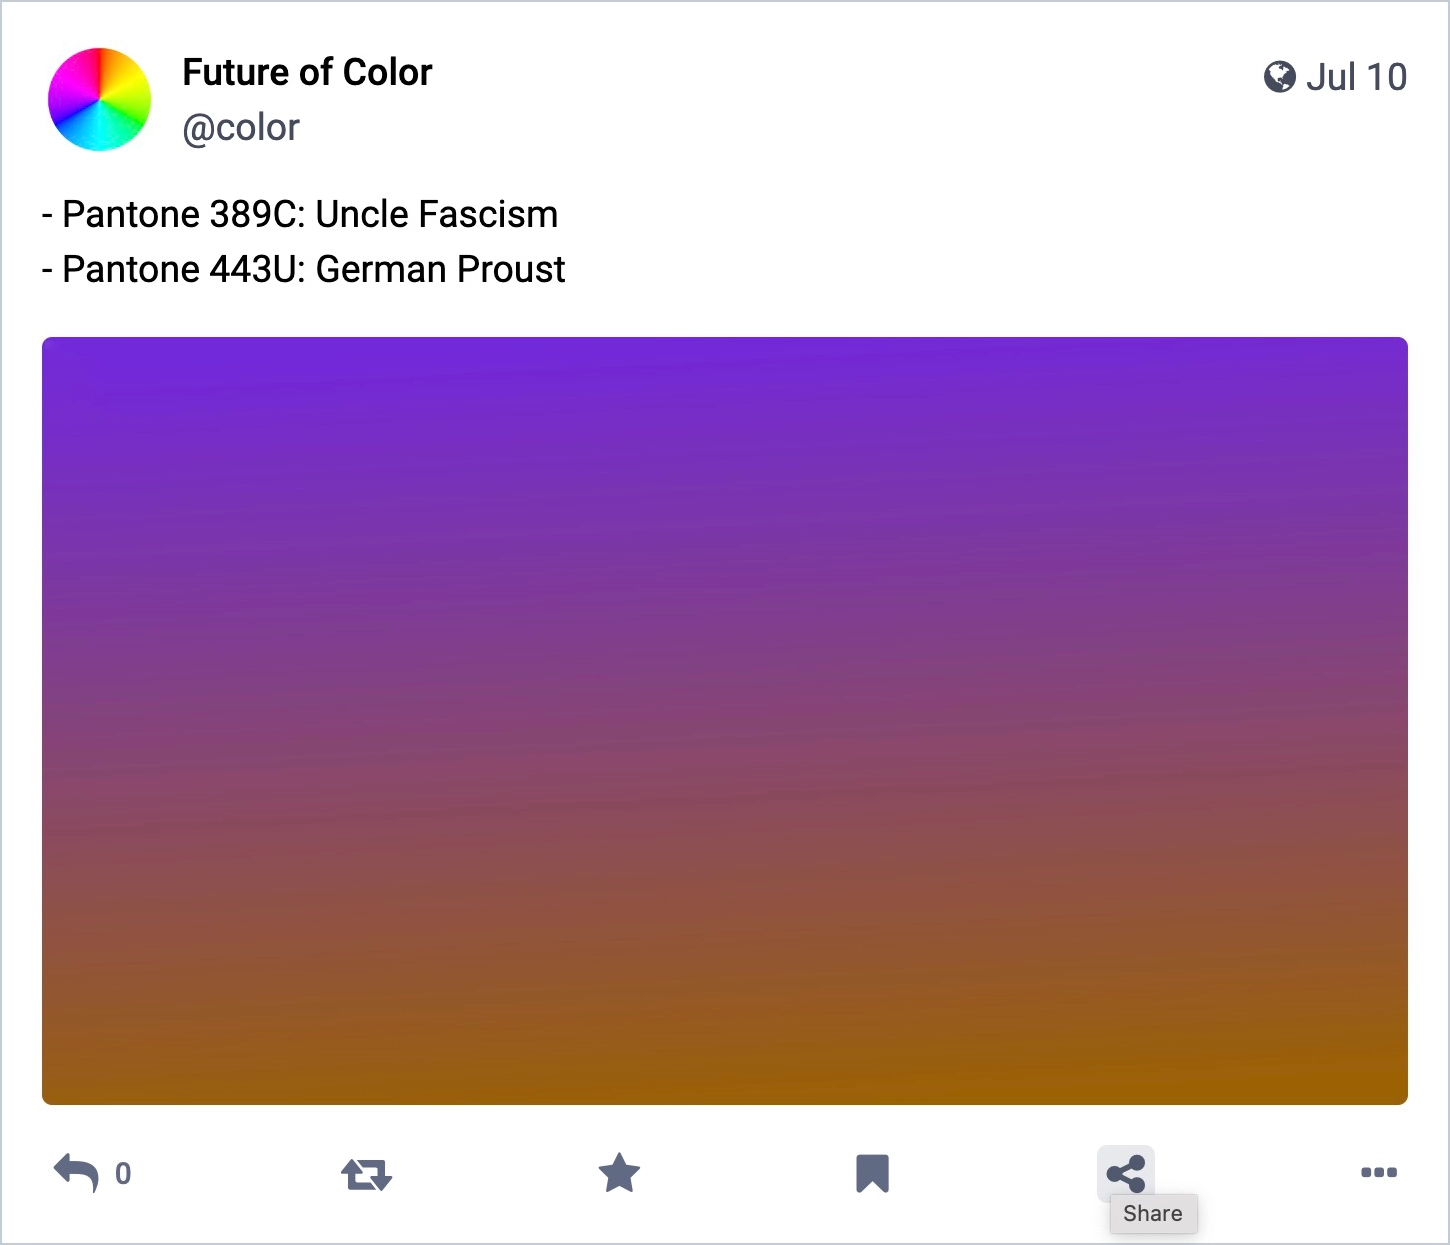Open the Future of Color profile name
Viewport: 1450px width, 1245px height.
[307, 72]
